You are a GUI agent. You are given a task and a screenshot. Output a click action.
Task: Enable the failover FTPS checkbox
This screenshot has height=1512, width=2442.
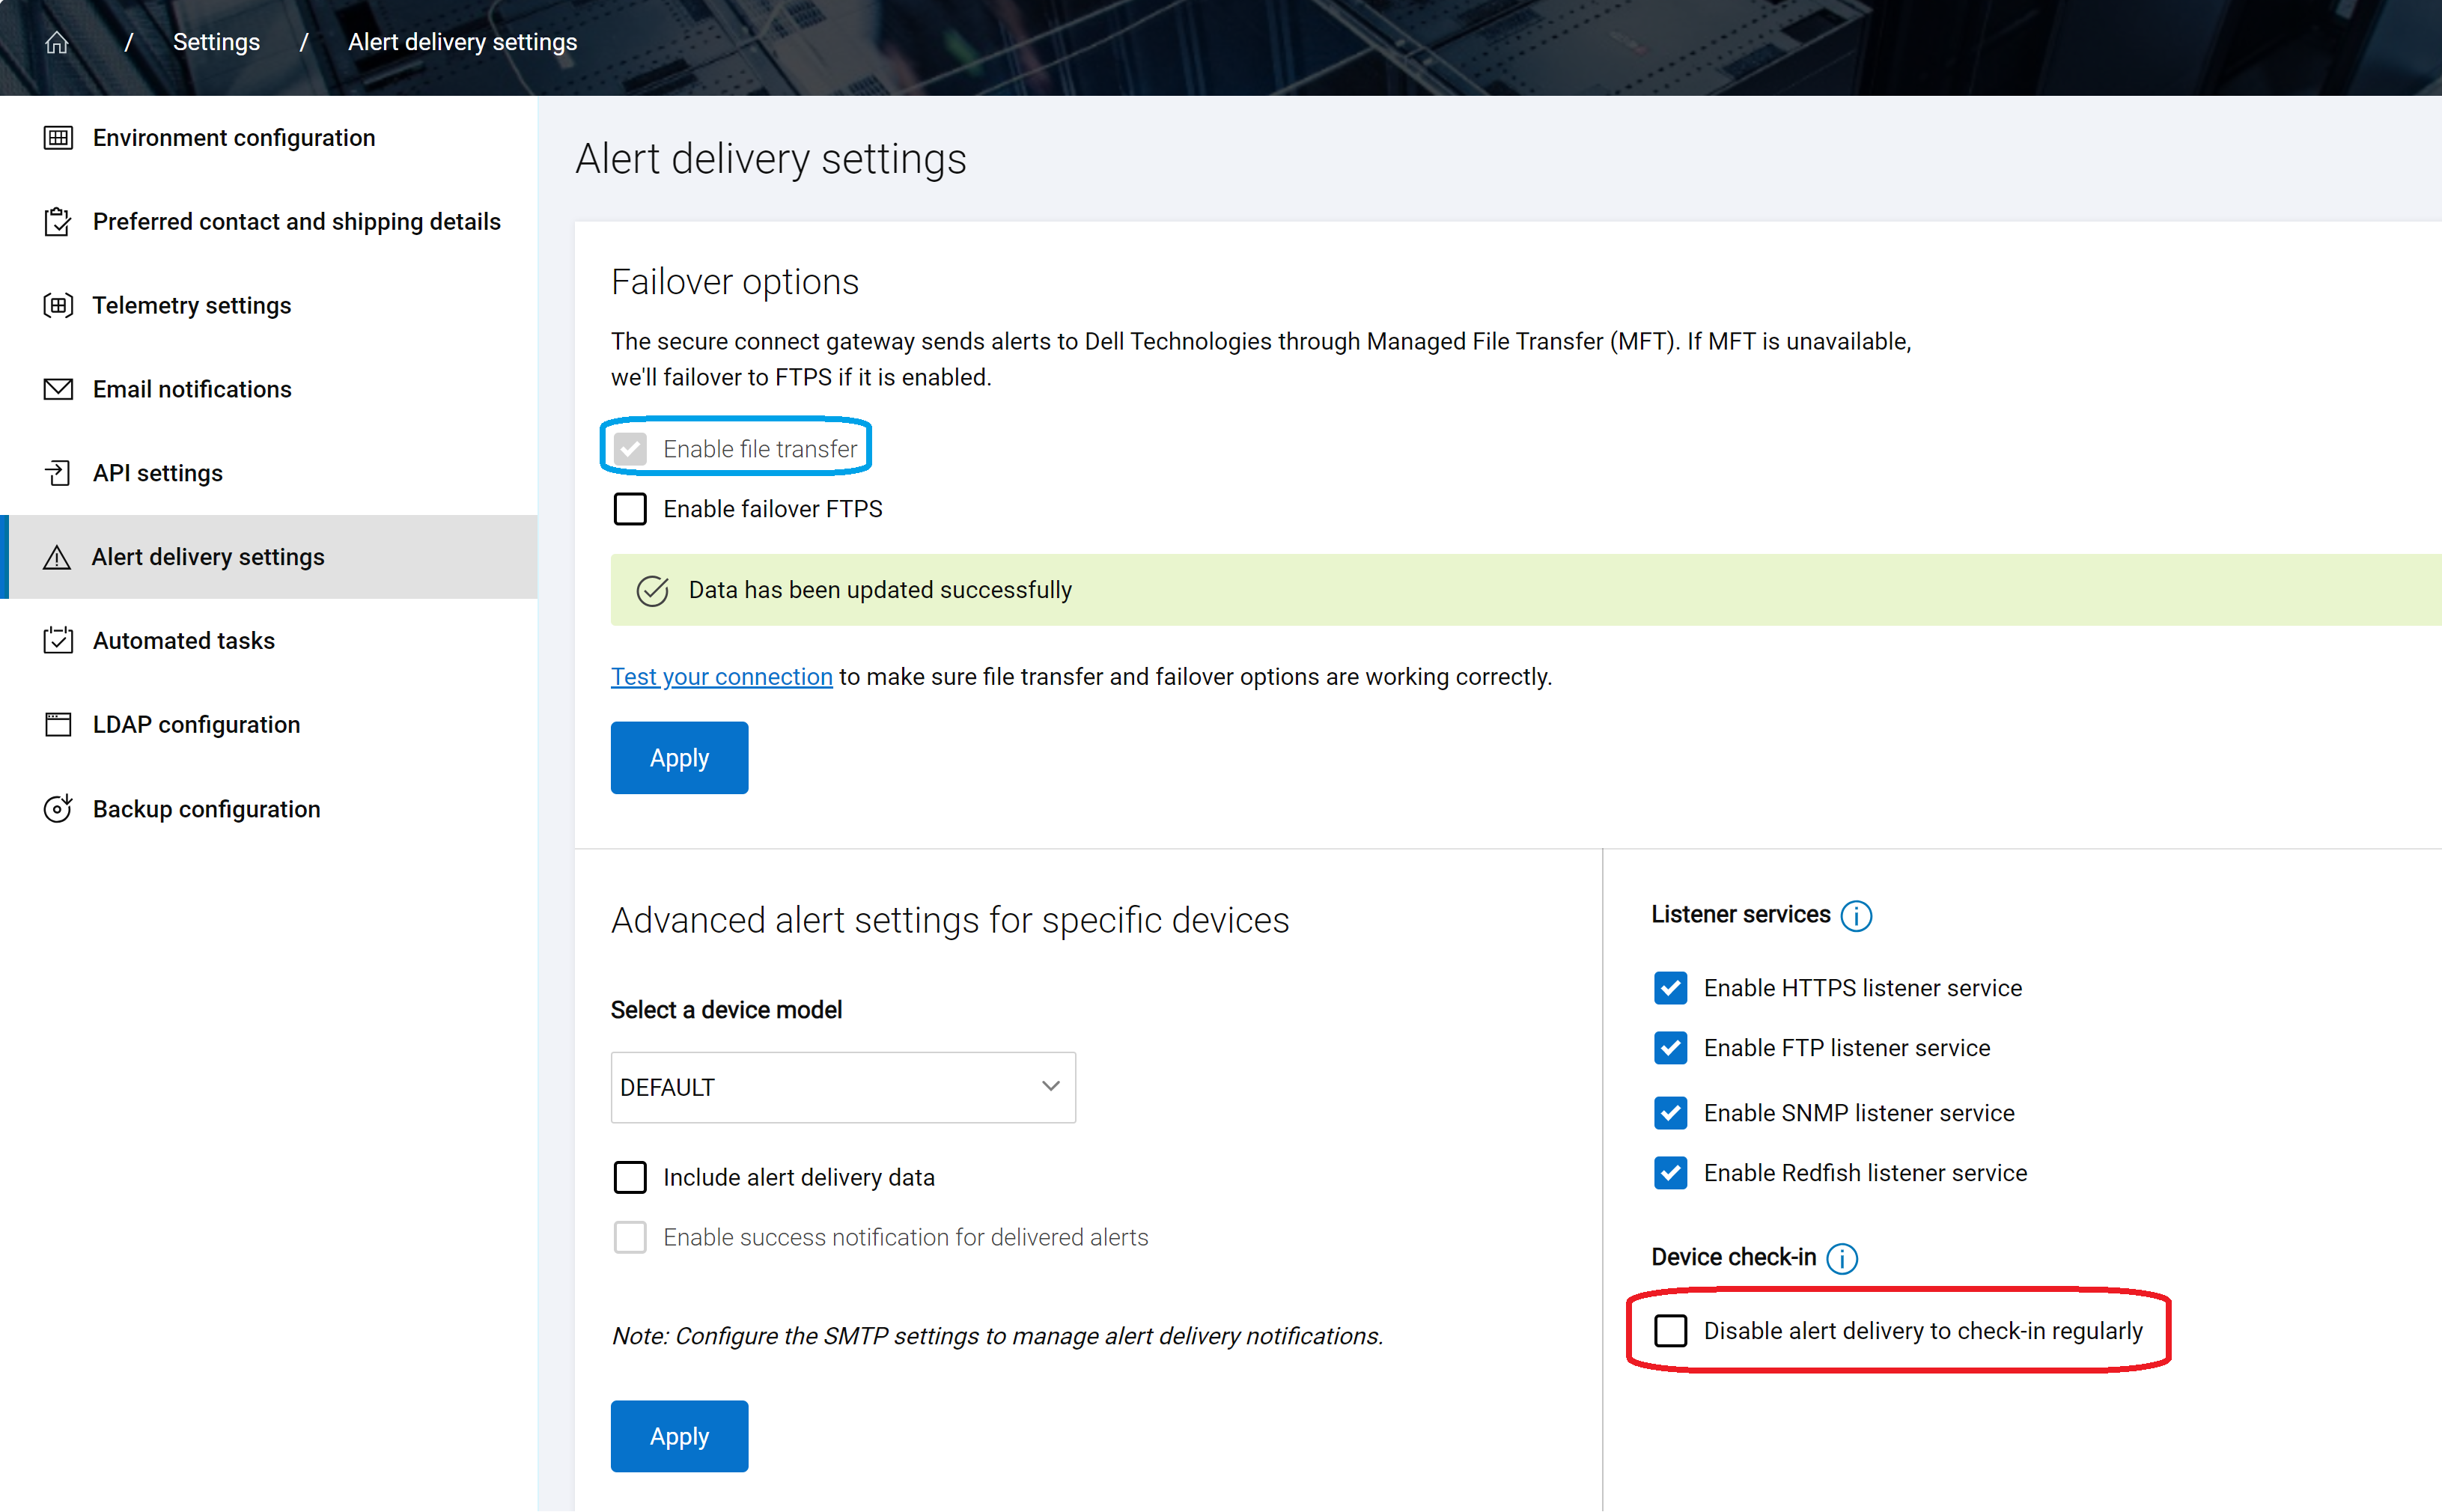point(630,509)
